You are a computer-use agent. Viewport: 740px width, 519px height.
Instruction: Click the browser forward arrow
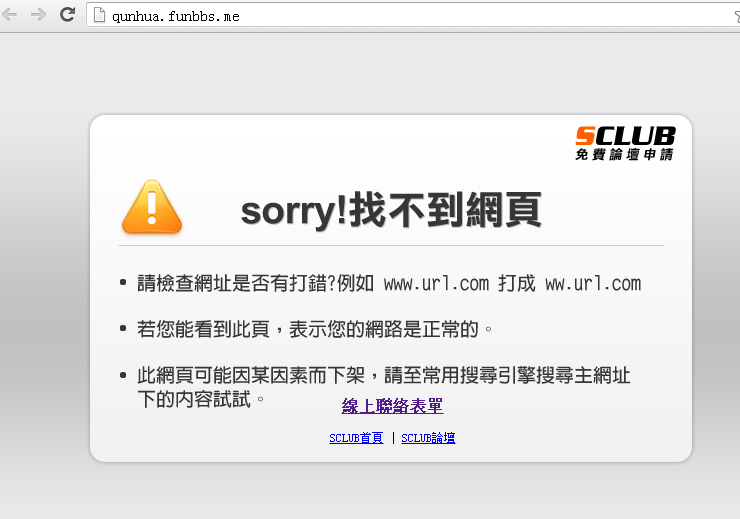pos(38,15)
